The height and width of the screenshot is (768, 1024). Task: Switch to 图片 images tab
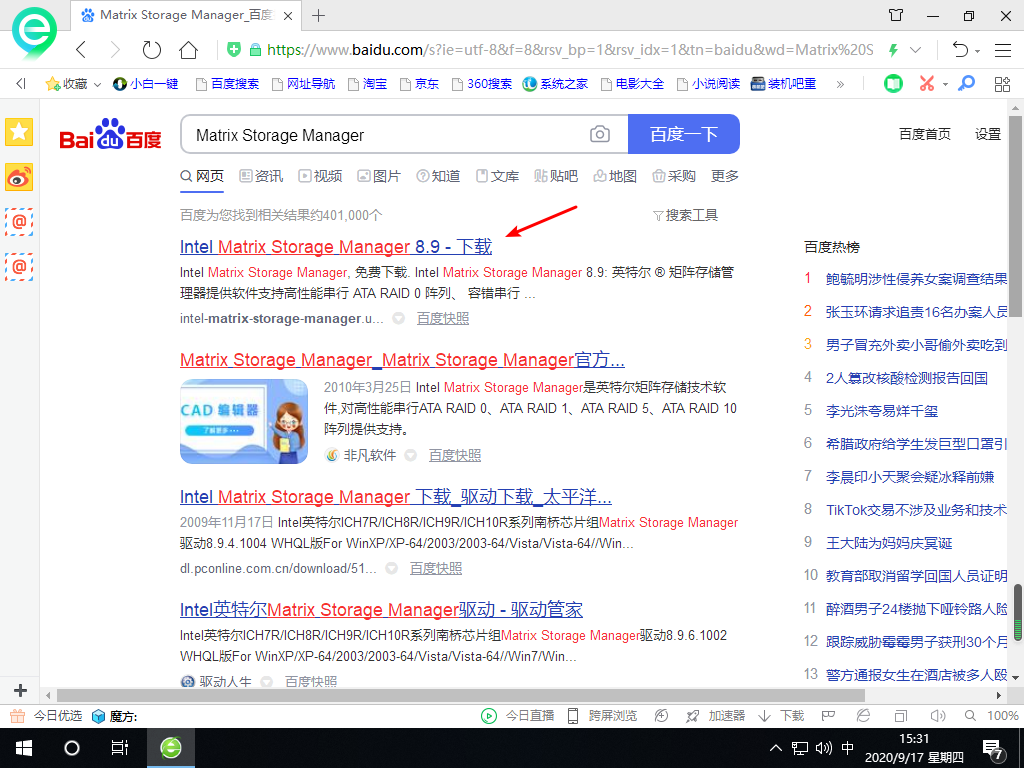[379, 176]
